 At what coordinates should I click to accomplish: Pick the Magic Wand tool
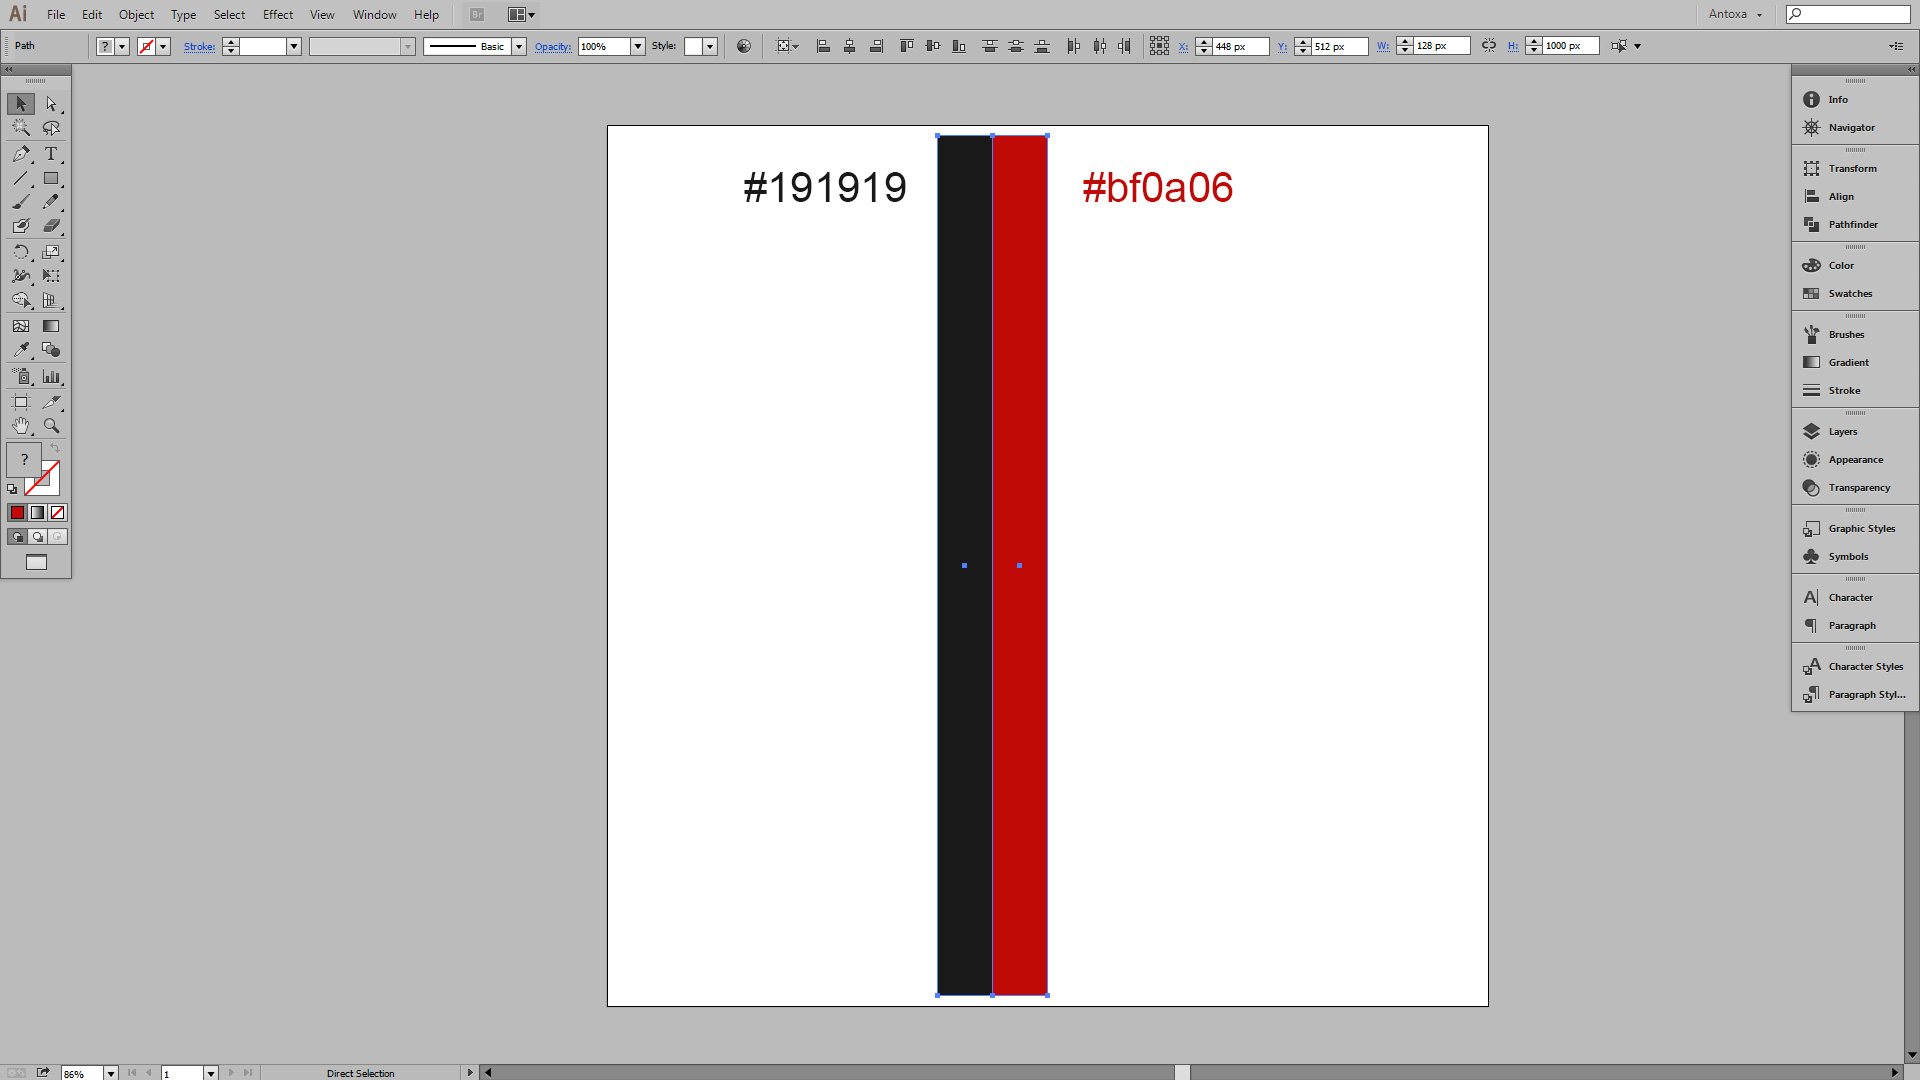(x=21, y=128)
